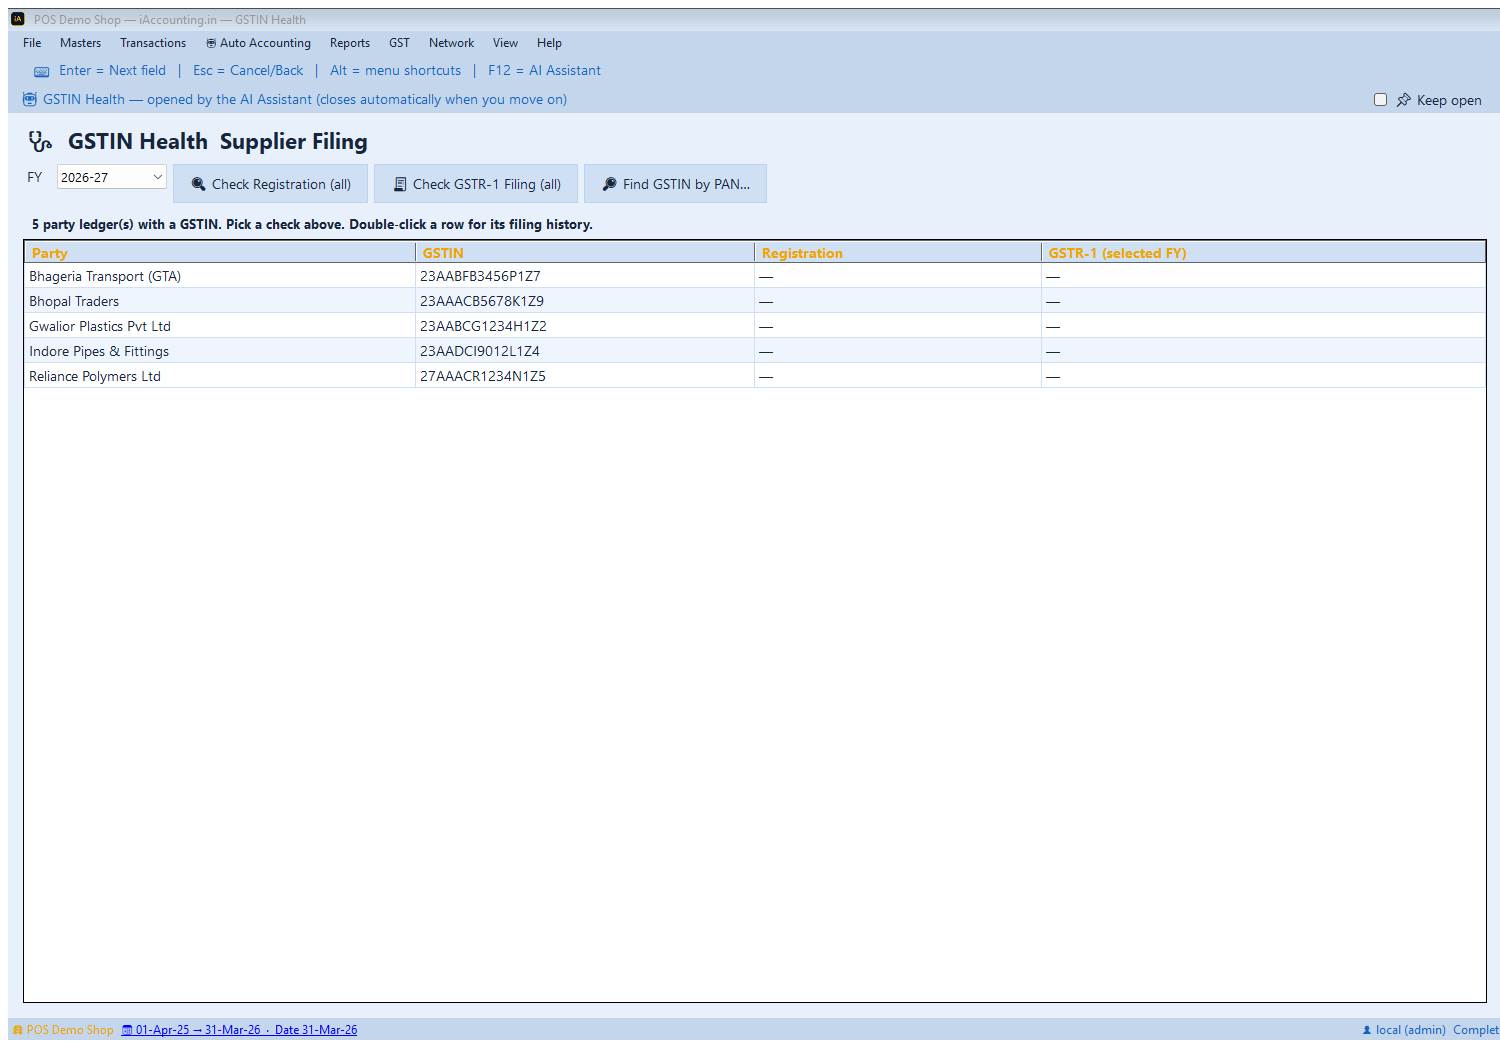Click the calendar icon in status bar
Screen dimensions: 1500x1048
[x=127, y=1030]
